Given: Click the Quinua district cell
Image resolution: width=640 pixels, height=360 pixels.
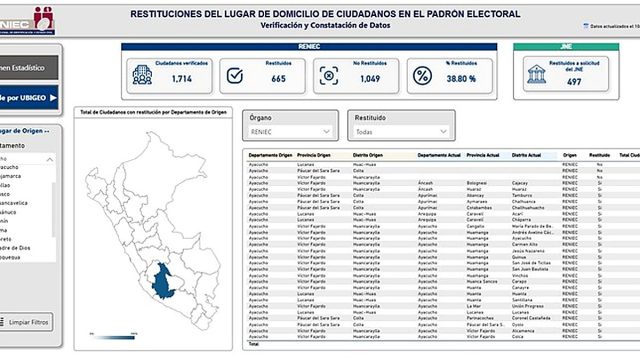Looking at the screenshot, I should 519,257.
